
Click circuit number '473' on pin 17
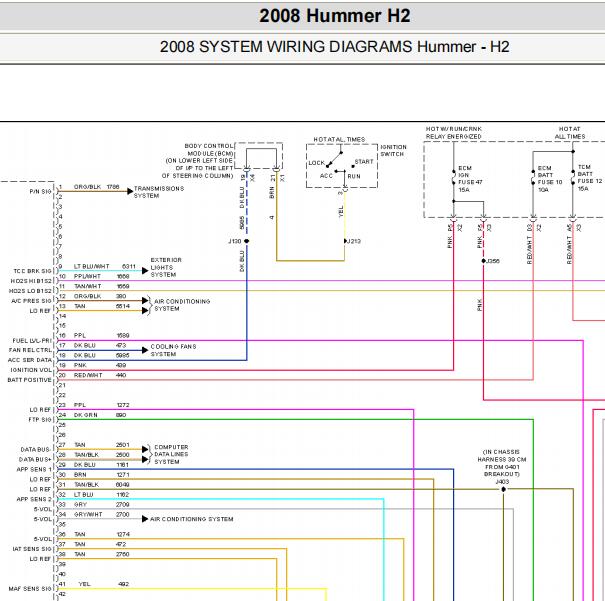(121, 346)
